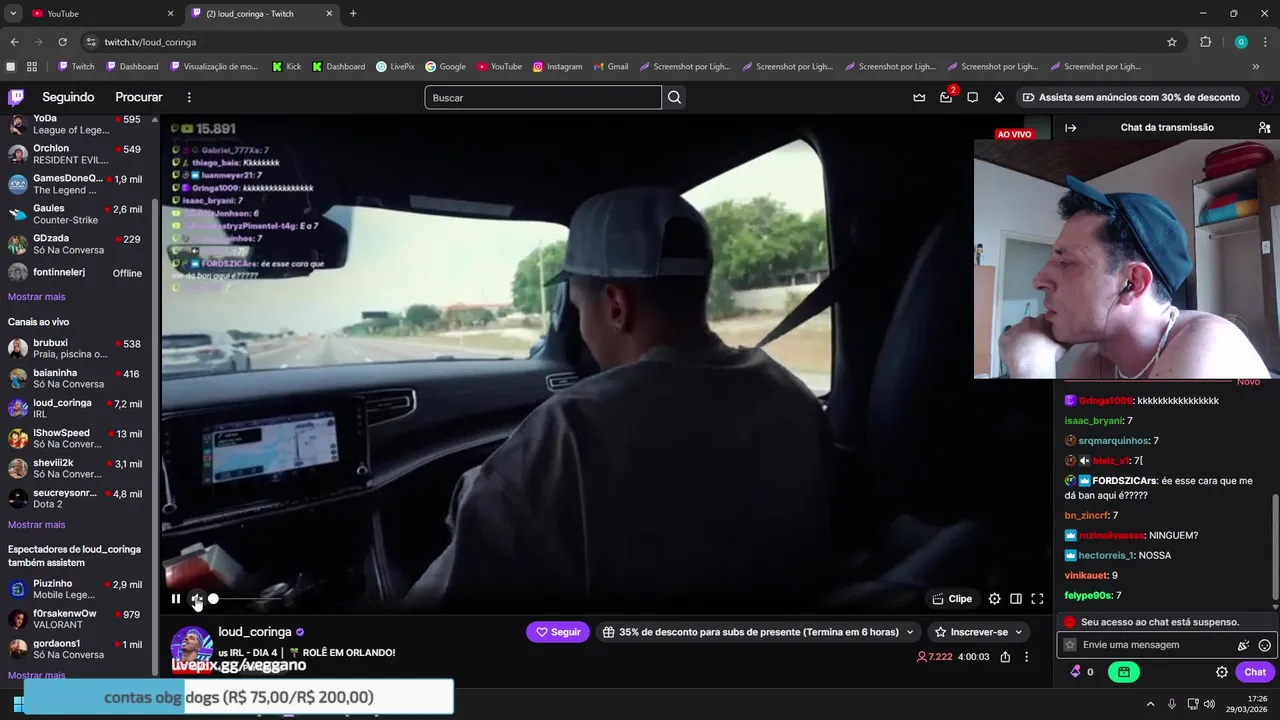Open the Chrome extensions puzzle icon
1280x720 pixels.
click(1205, 42)
